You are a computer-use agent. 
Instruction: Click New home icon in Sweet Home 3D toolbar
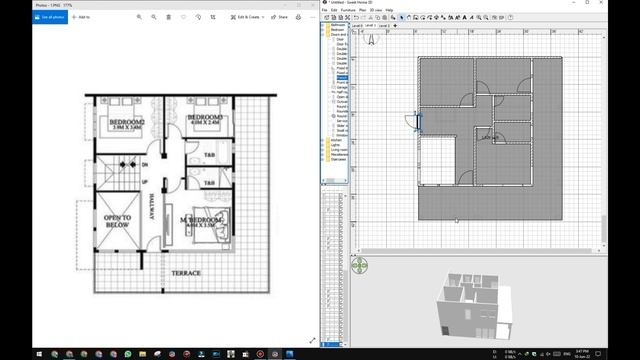point(326,18)
